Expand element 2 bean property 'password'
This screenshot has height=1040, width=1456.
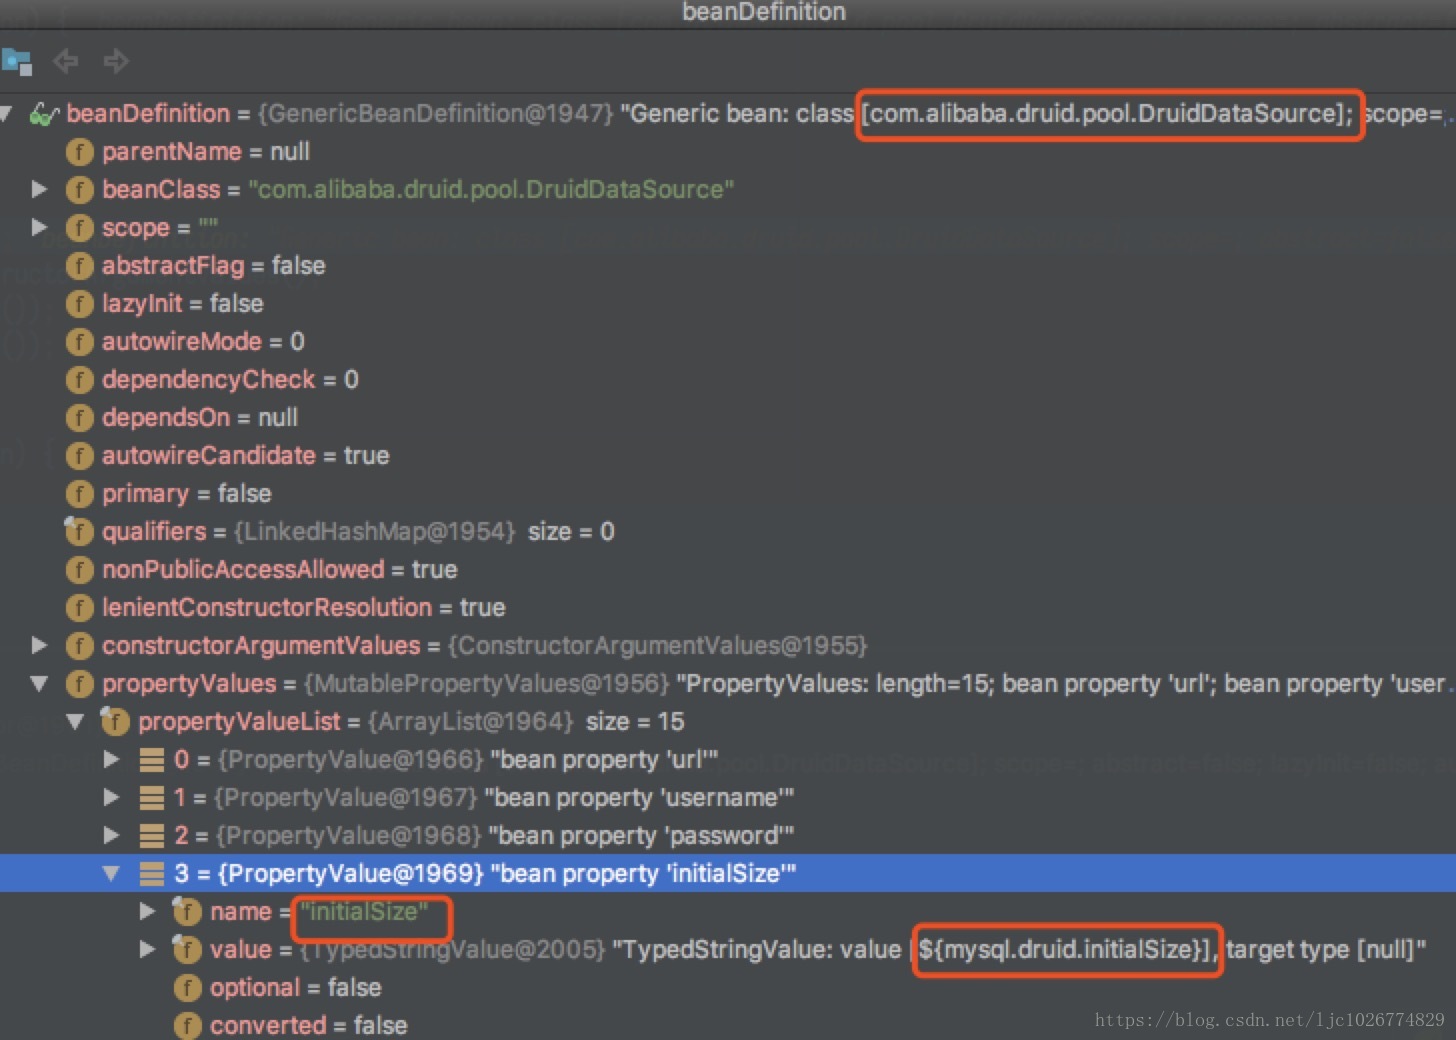point(111,835)
